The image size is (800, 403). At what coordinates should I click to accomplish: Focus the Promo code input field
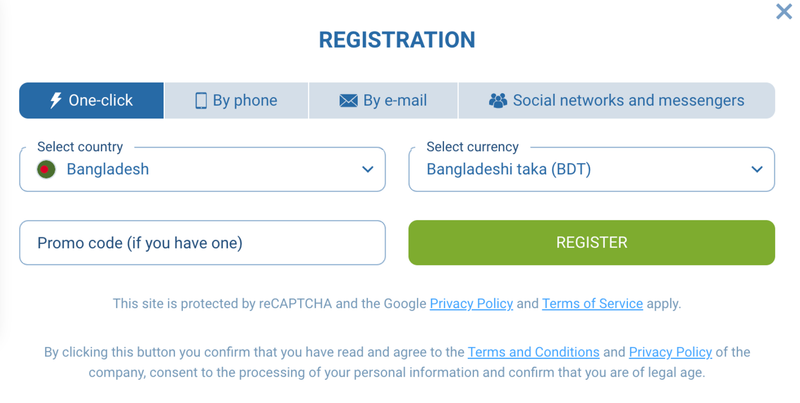click(x=202, y=243)
